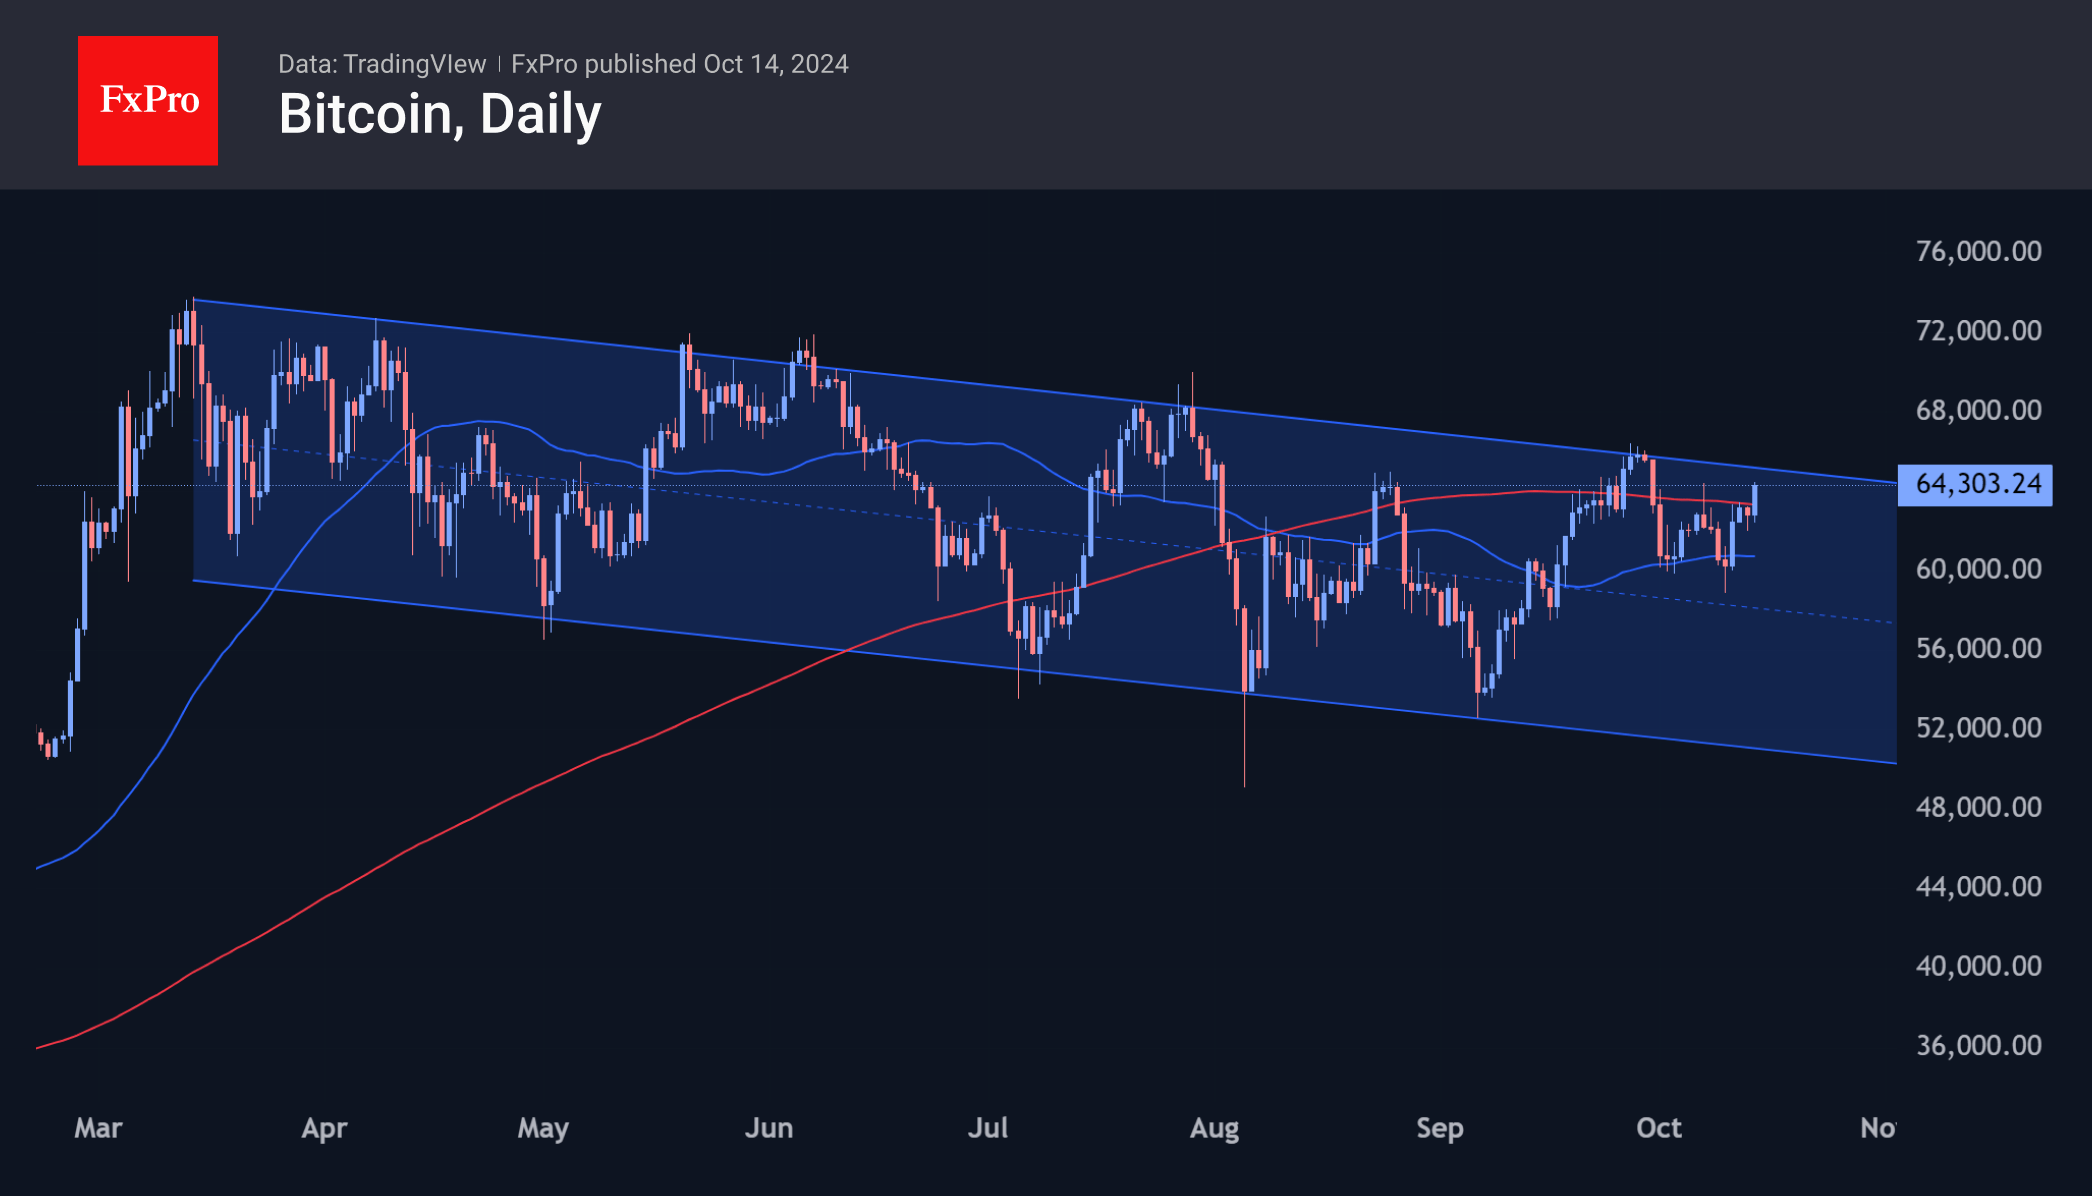This screenshot has width=2092, height=1196.
Task: Select the Oct label on time axis
Action: 1659,1128
